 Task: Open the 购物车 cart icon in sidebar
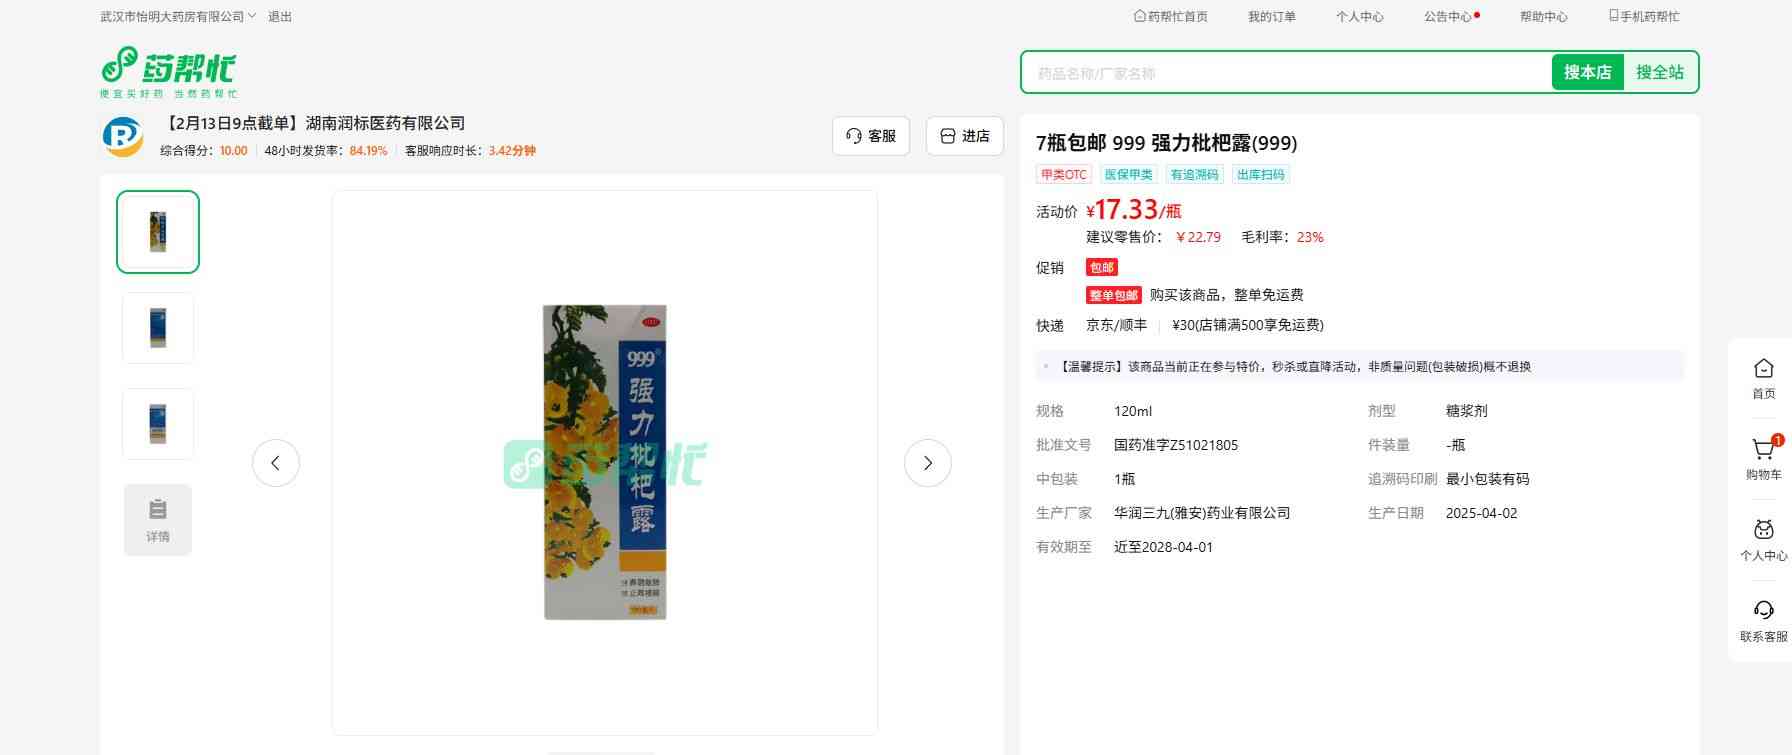click(x=1763, y=451)
